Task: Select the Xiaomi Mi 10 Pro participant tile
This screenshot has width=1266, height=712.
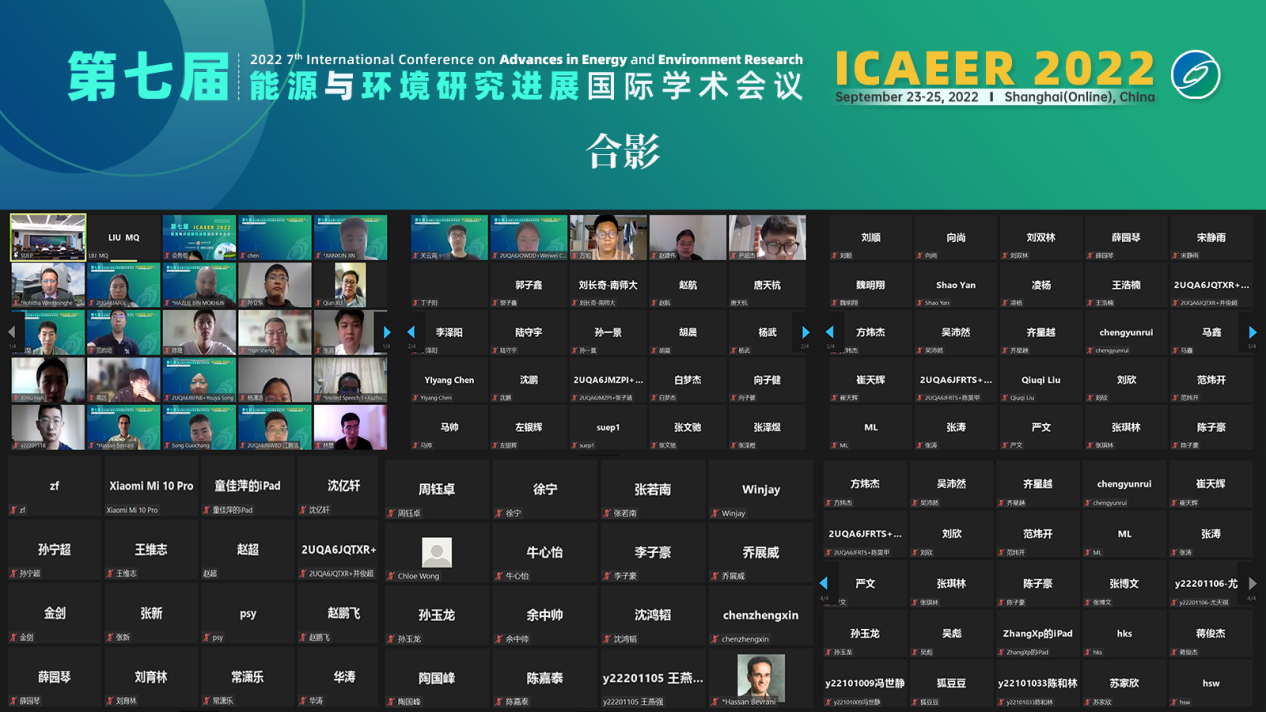Action: tap(151, 491)
